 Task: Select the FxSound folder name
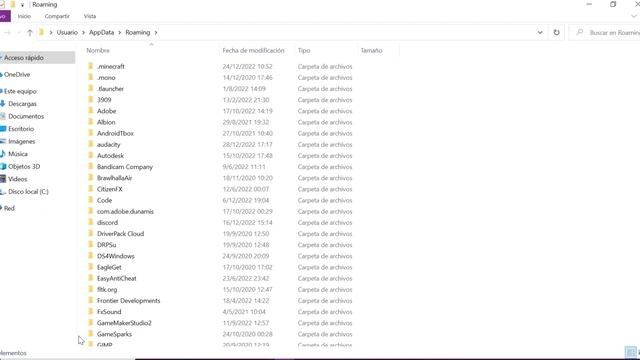pos(109,312)
